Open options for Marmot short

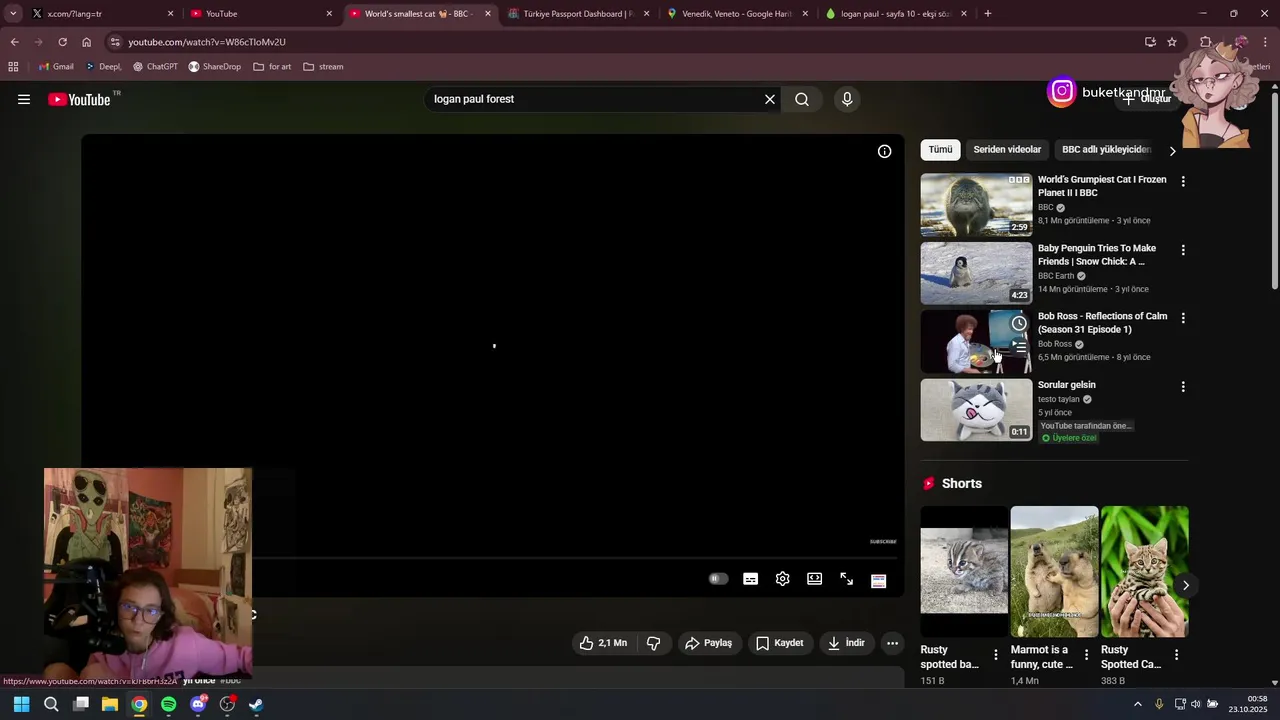[x=1086, y=655]
